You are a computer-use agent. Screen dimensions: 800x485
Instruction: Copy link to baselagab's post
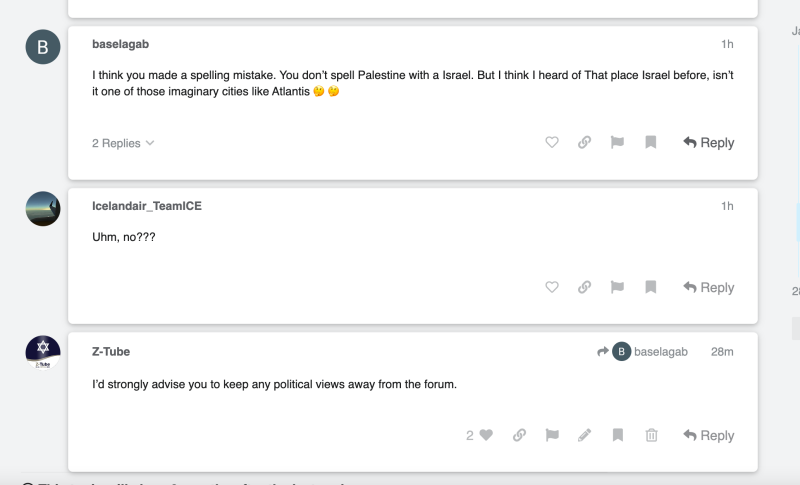click(x=584, y=142)
